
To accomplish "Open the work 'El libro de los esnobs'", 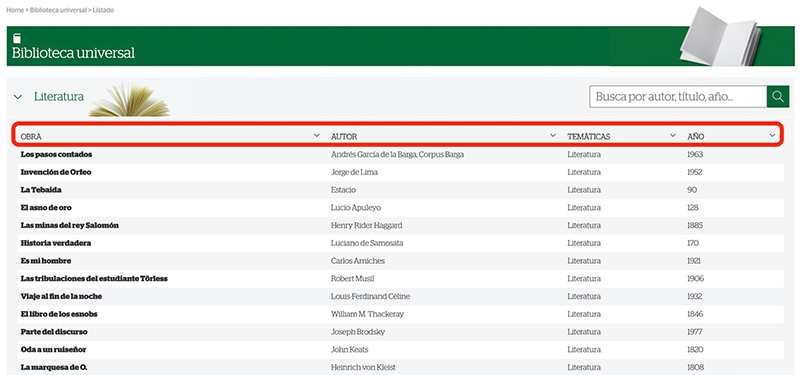I will (59, 314).
